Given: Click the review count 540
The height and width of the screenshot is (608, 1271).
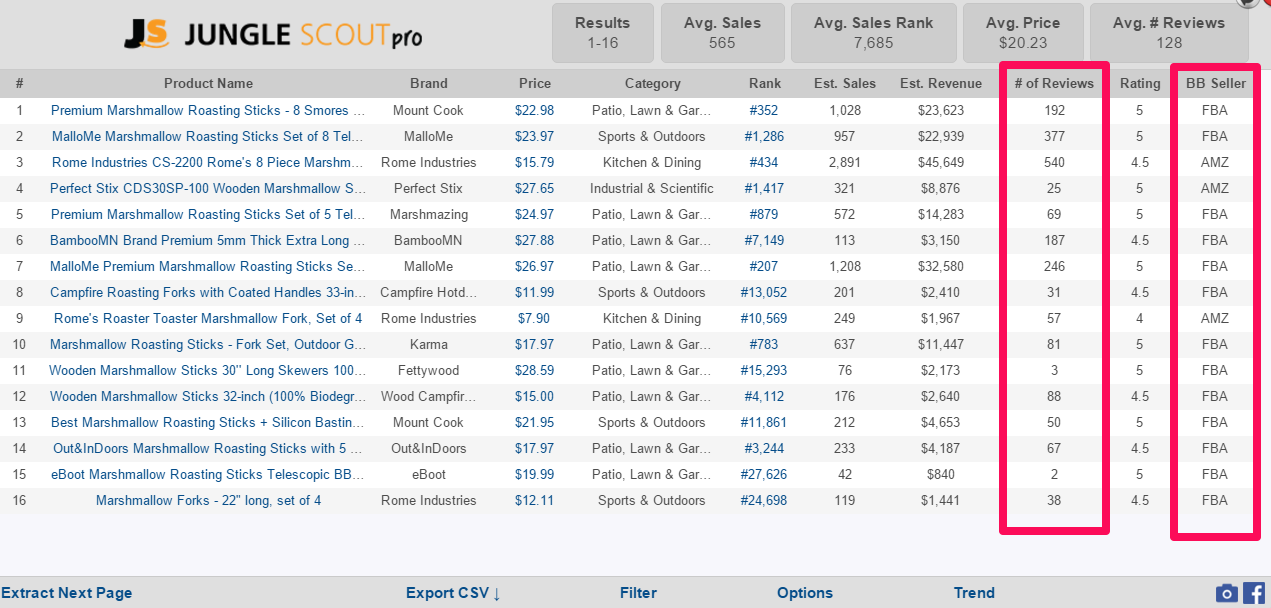Looking at the screenshot, I should [1054, 162].
